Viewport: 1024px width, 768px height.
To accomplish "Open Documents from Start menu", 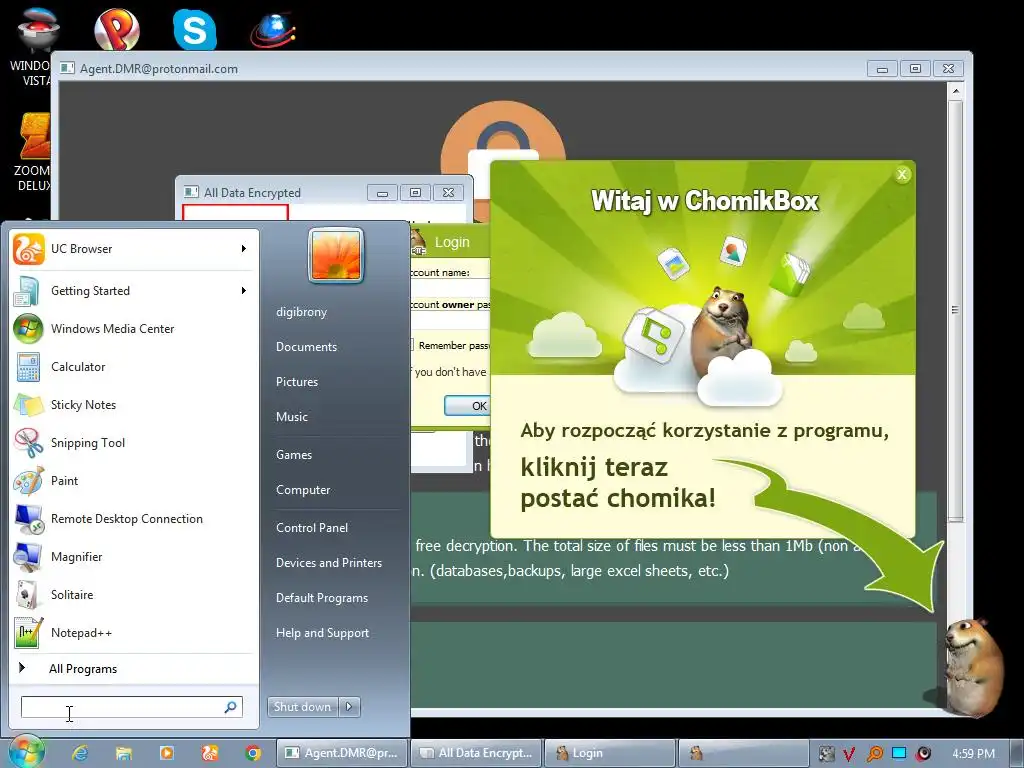I will 306,347.
